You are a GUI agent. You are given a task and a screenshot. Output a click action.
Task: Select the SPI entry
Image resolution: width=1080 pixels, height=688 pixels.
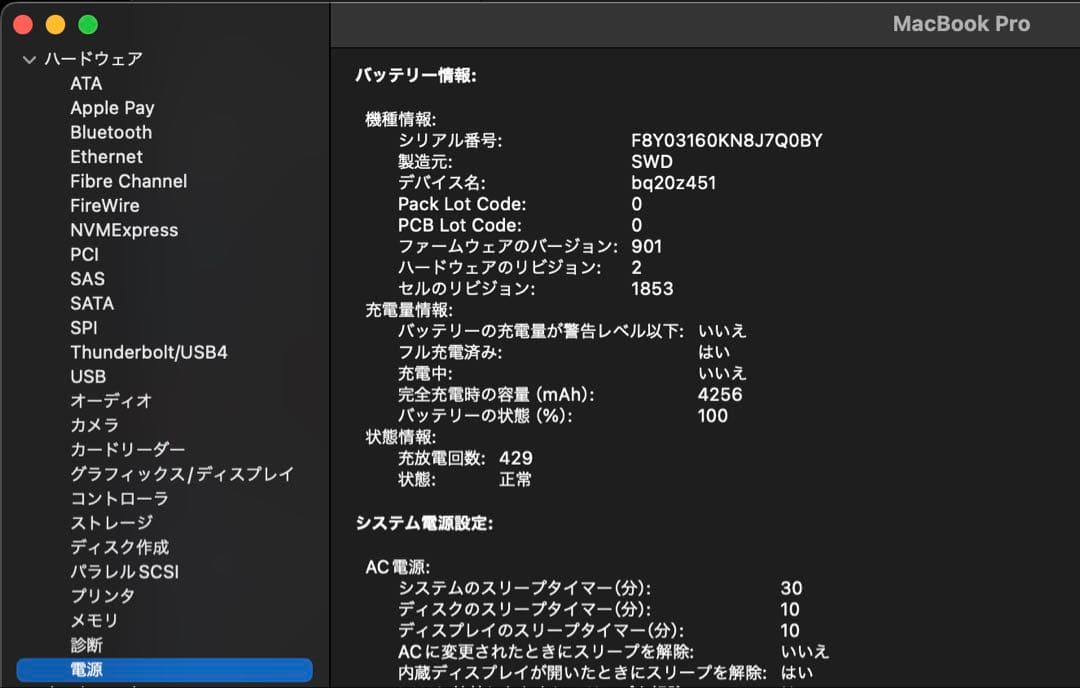(84, 327)
